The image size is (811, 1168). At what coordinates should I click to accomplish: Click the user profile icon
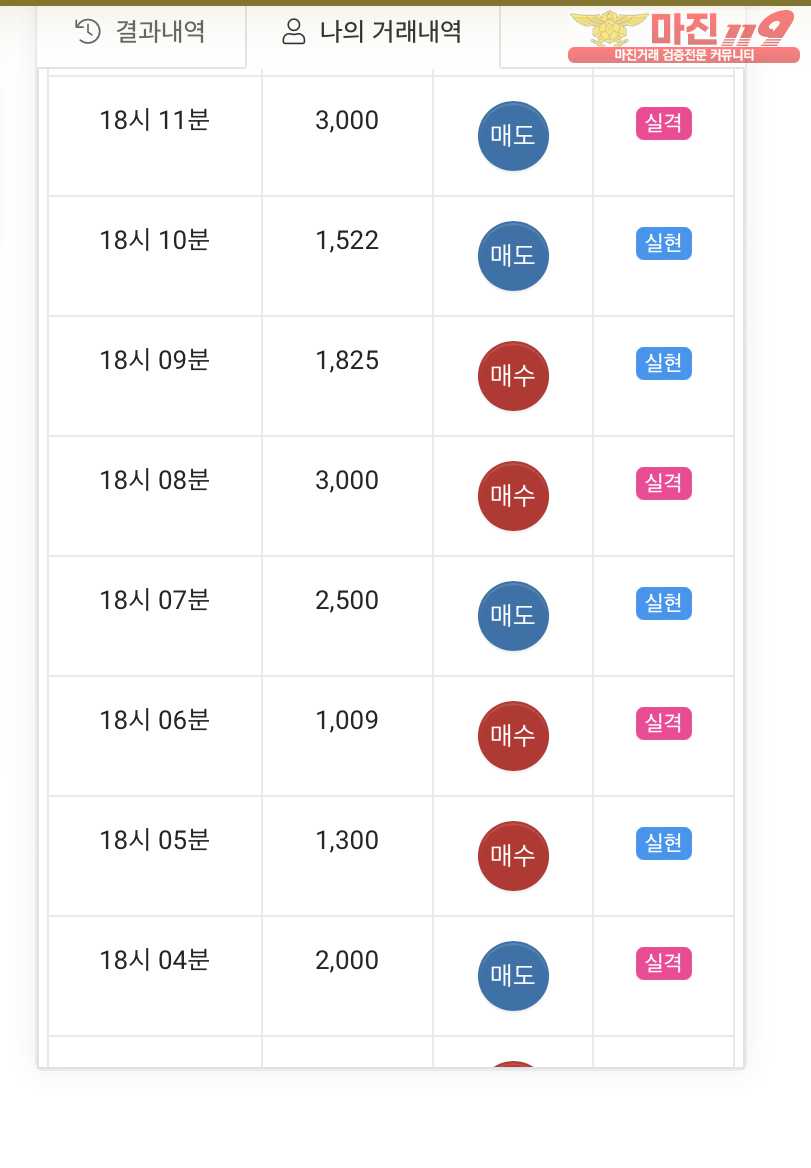click(293, 31)
